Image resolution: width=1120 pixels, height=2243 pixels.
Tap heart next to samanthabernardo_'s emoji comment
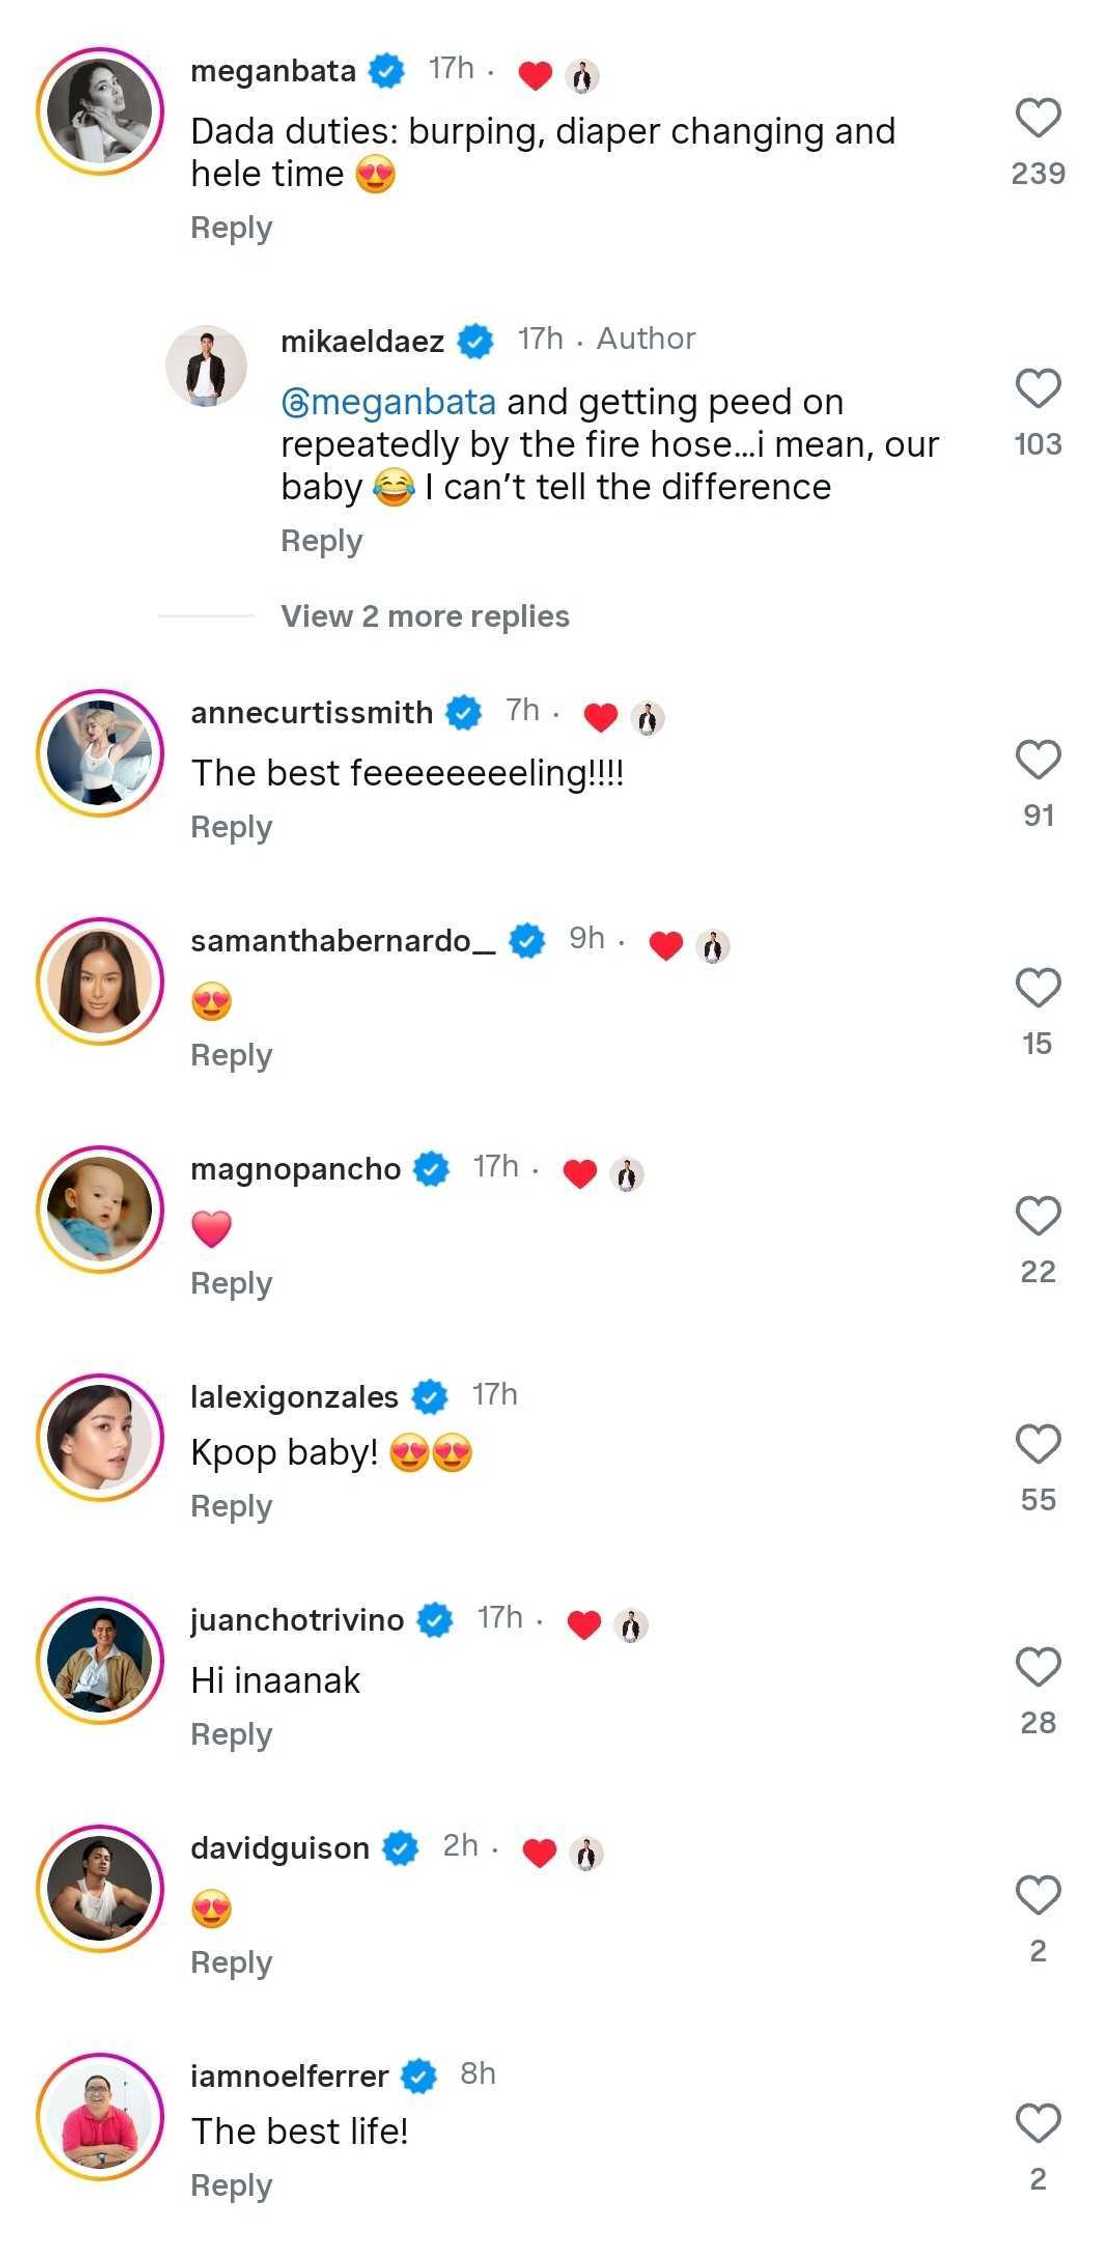pos(1038,988)
